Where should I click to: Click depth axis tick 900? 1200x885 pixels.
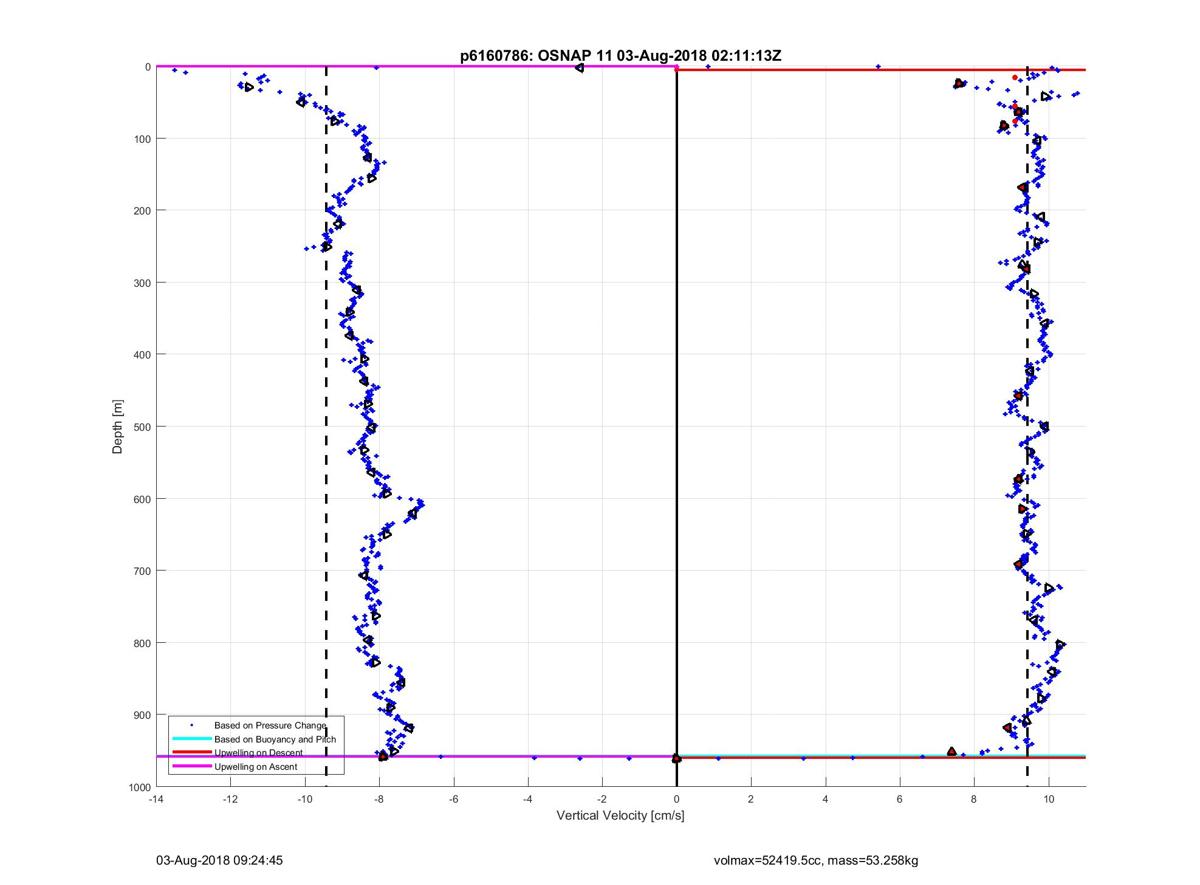(140, 715)
